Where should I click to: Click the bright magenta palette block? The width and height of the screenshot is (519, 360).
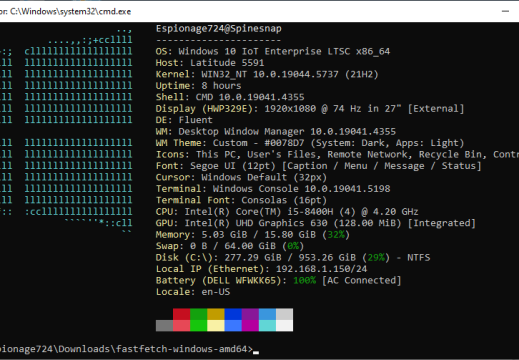(250, 326)
